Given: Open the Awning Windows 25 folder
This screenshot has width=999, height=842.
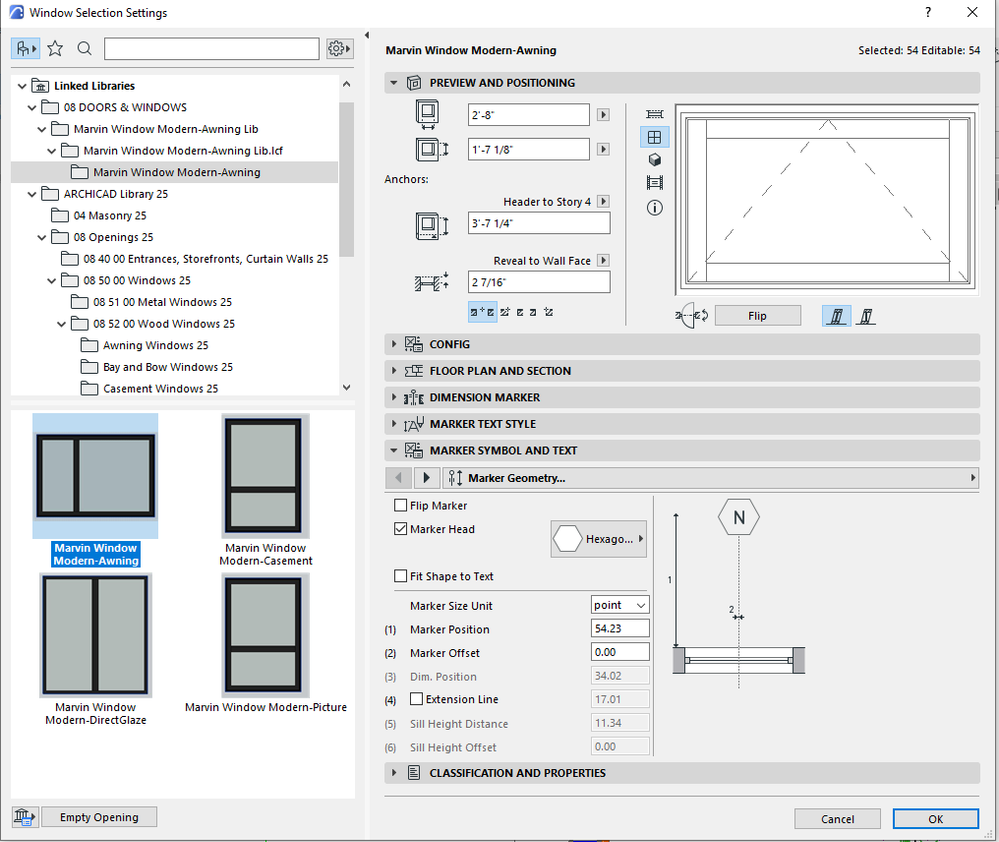Looking at the screenshot, I should pyautogui.click(x=155, y=345).
